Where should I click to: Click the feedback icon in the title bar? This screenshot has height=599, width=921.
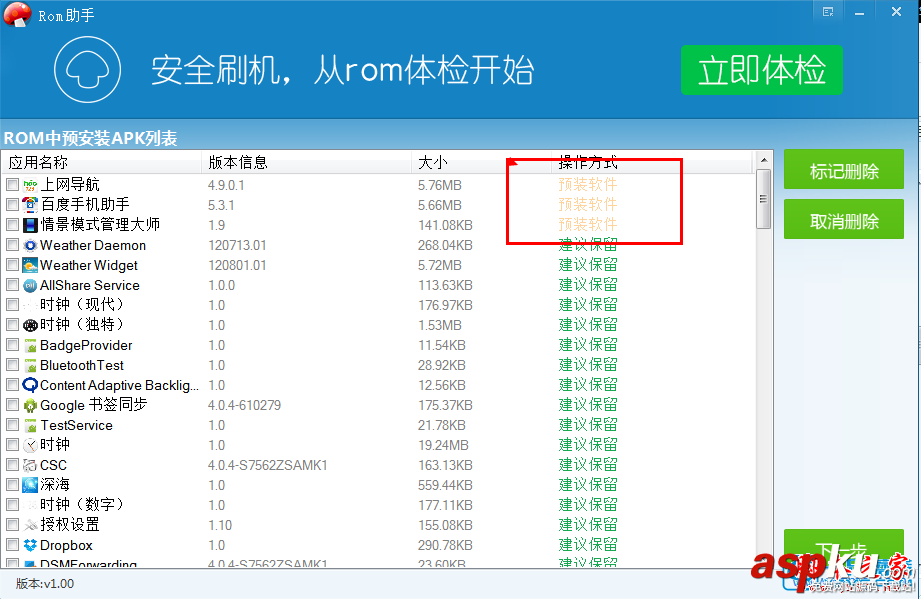pos(827,11)
